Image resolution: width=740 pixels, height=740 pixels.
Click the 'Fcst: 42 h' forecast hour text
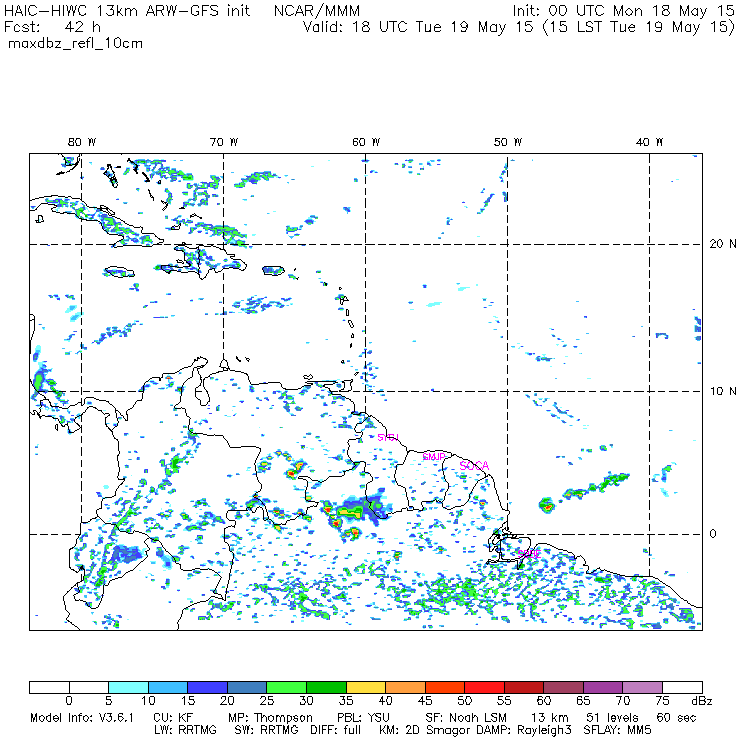coord(52,27)
